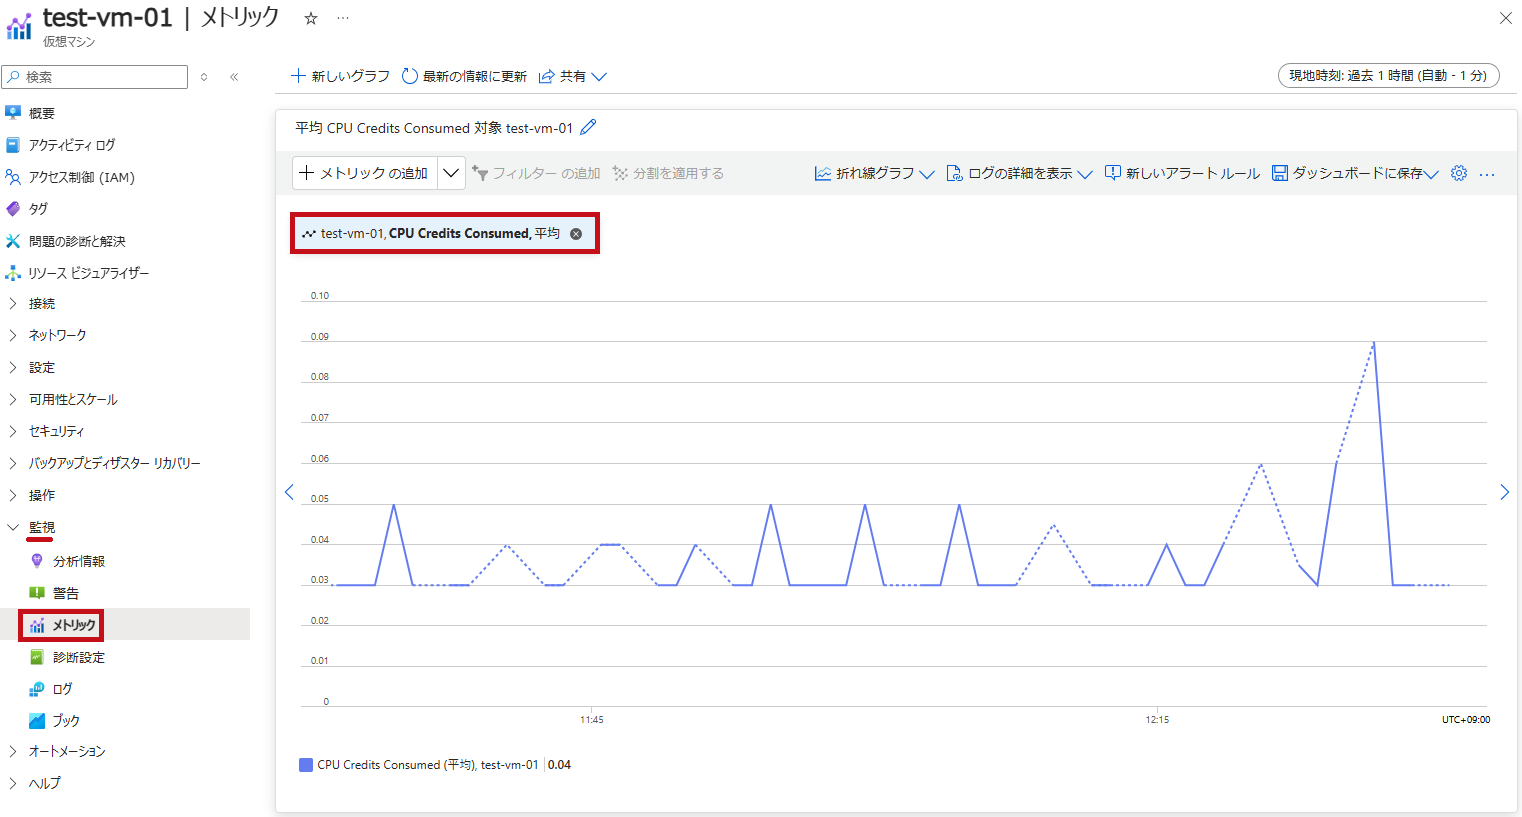Shift the chart time range forward with the right arrow
Image resolution: width=1522 pixels, height=817 pixels.
pyautogui.click(x=1504, y=492)
